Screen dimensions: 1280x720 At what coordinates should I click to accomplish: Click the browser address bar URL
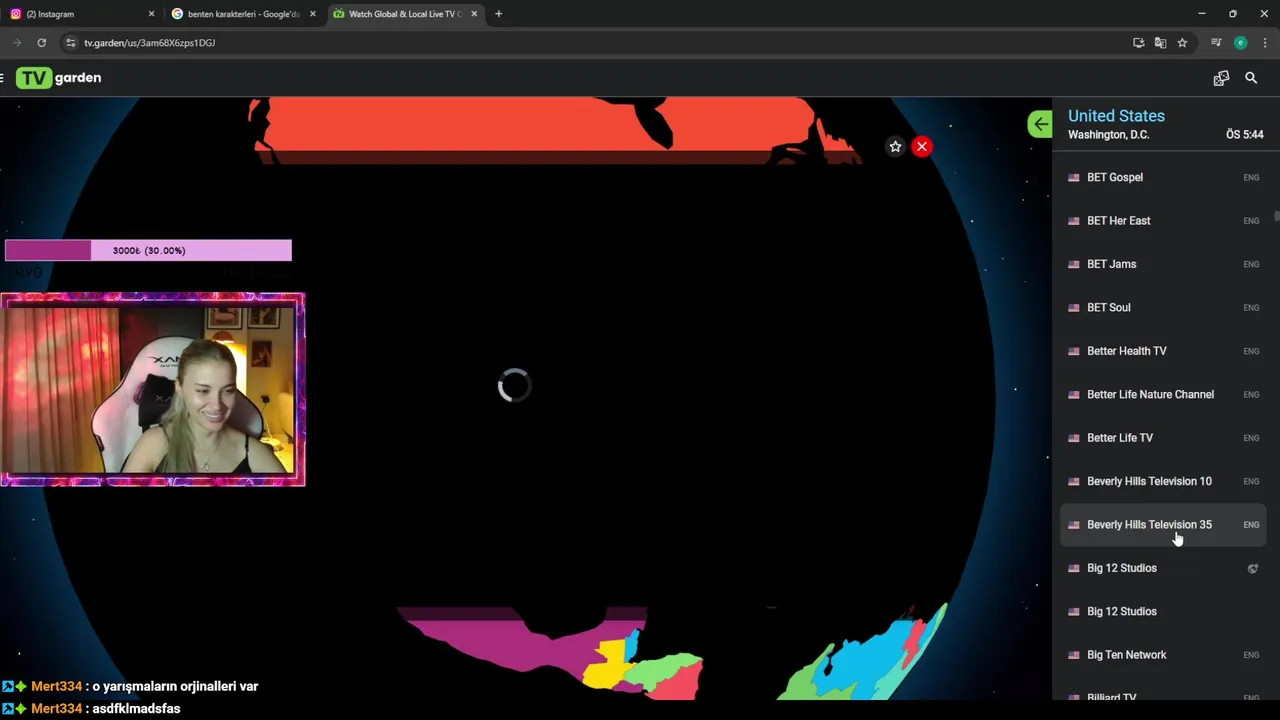click(149, 43)
